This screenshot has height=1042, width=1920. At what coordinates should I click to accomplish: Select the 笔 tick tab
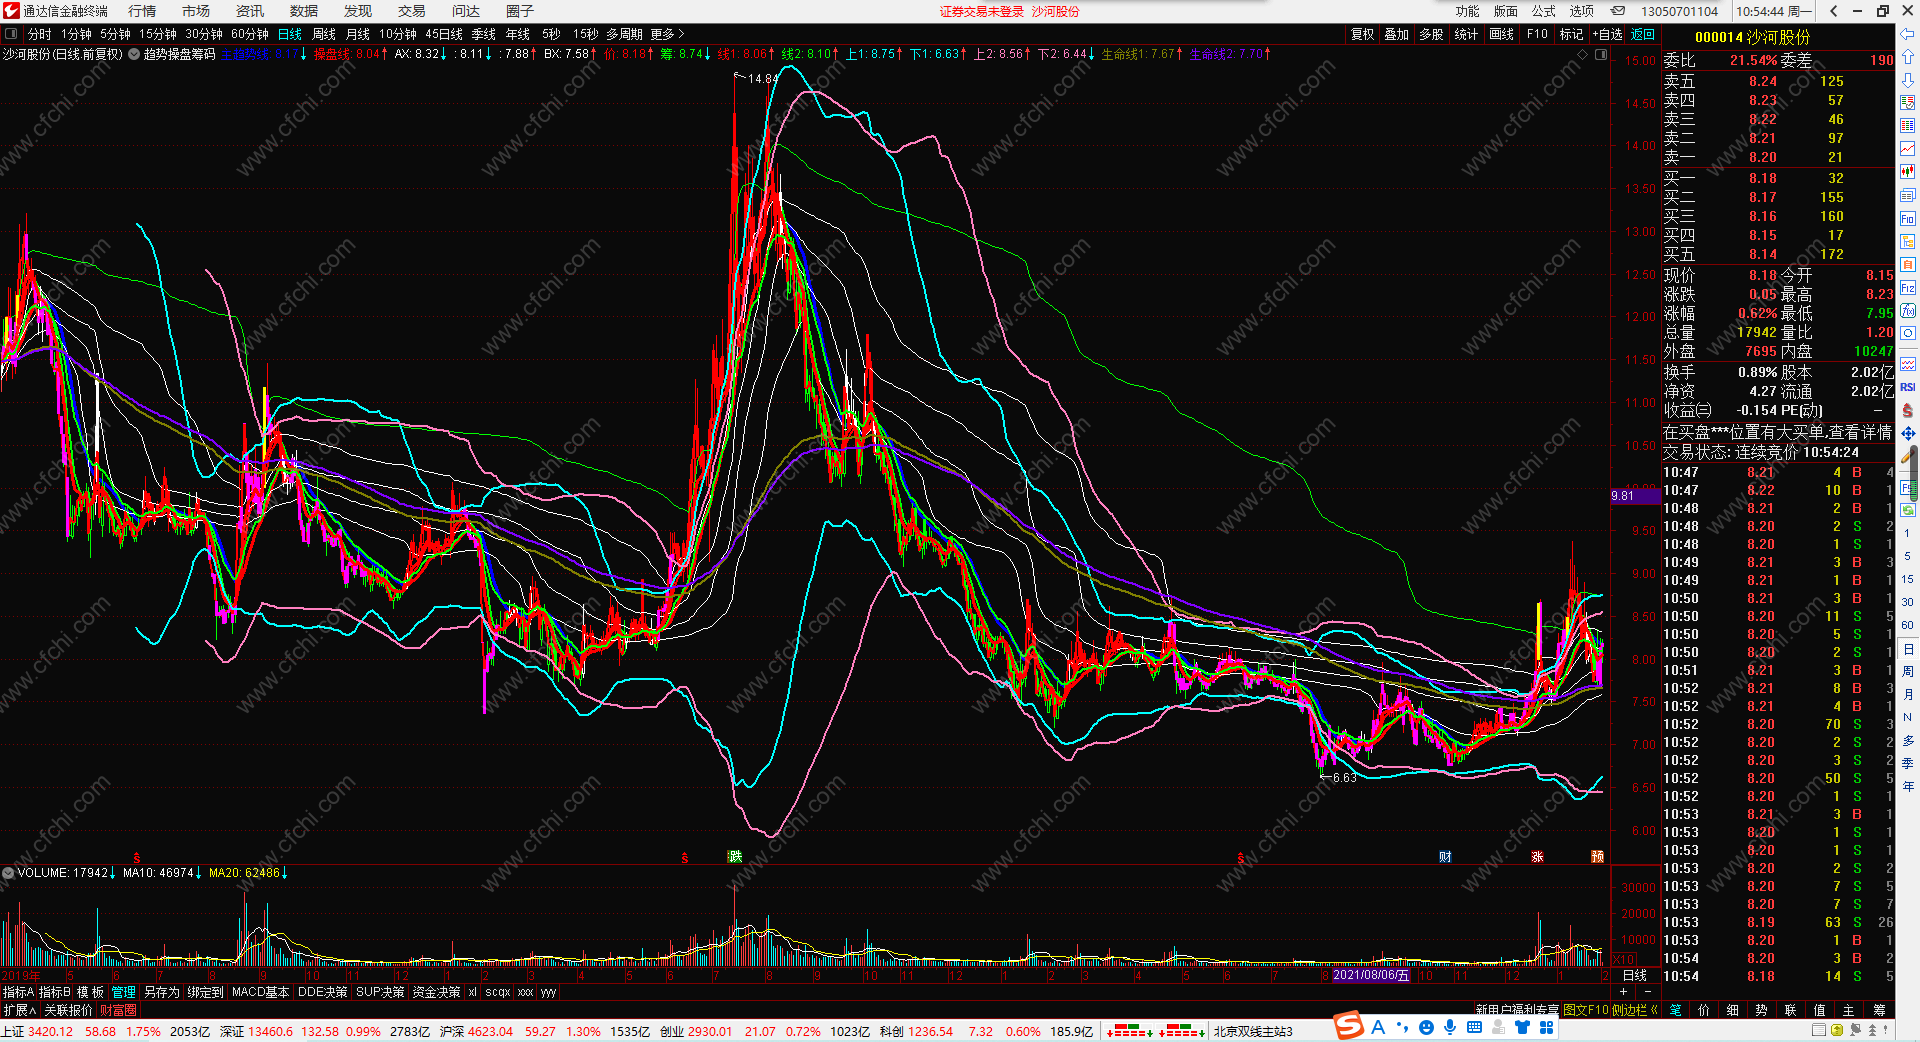coord(1675,1010)
